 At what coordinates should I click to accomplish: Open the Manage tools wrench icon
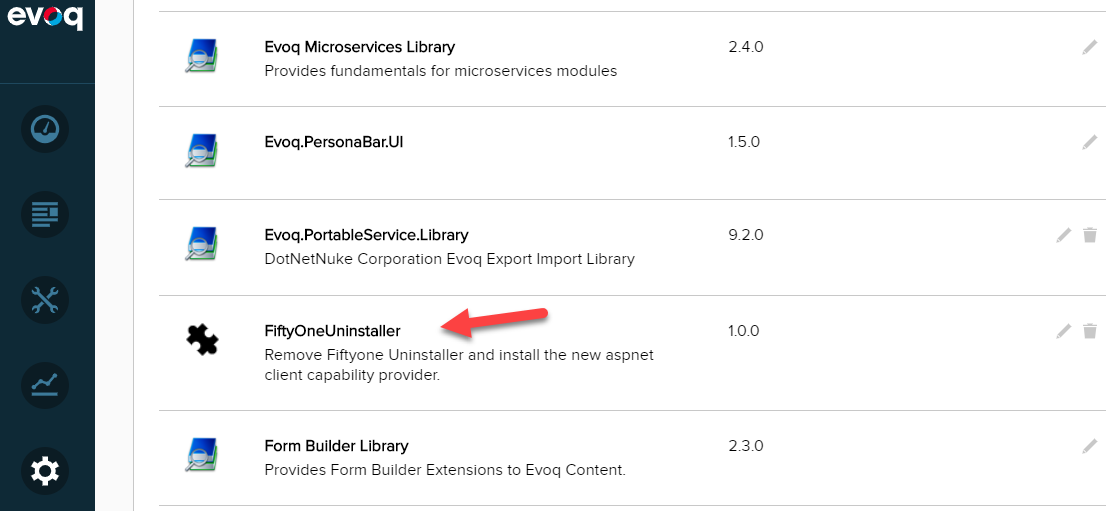(45, 299)
